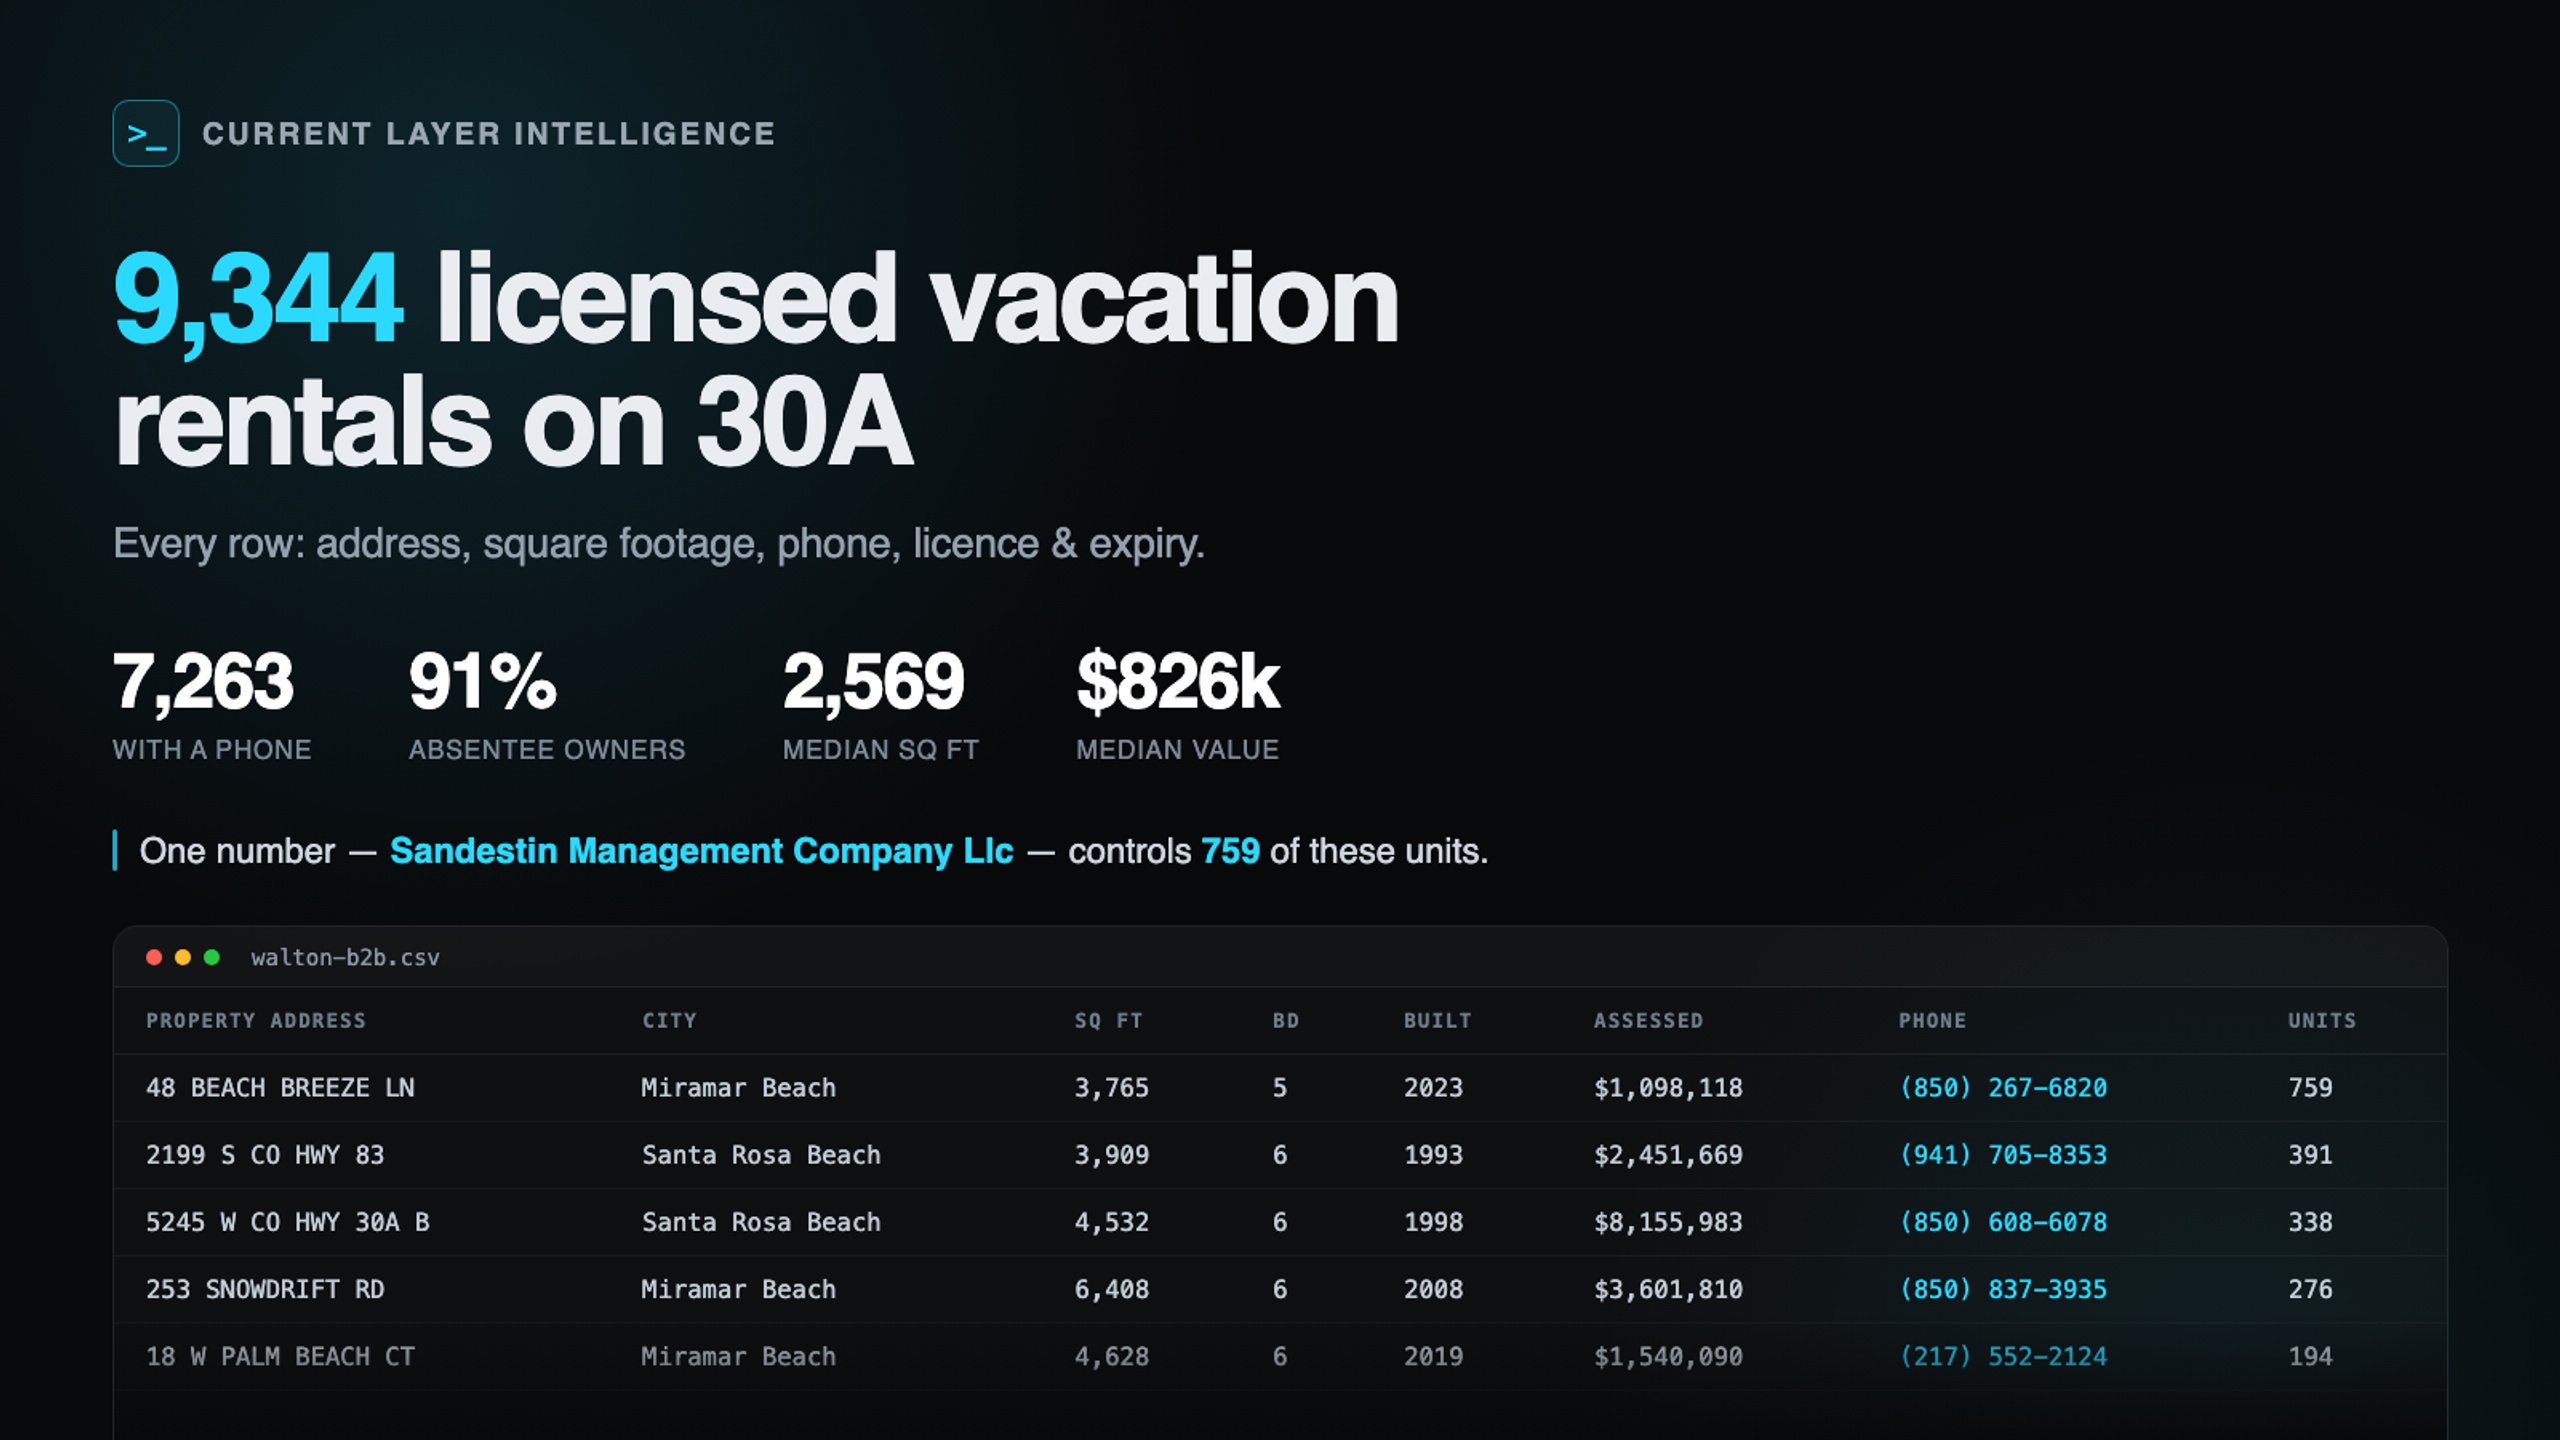Click assessed value $8,155,983

(1668, 1221)
